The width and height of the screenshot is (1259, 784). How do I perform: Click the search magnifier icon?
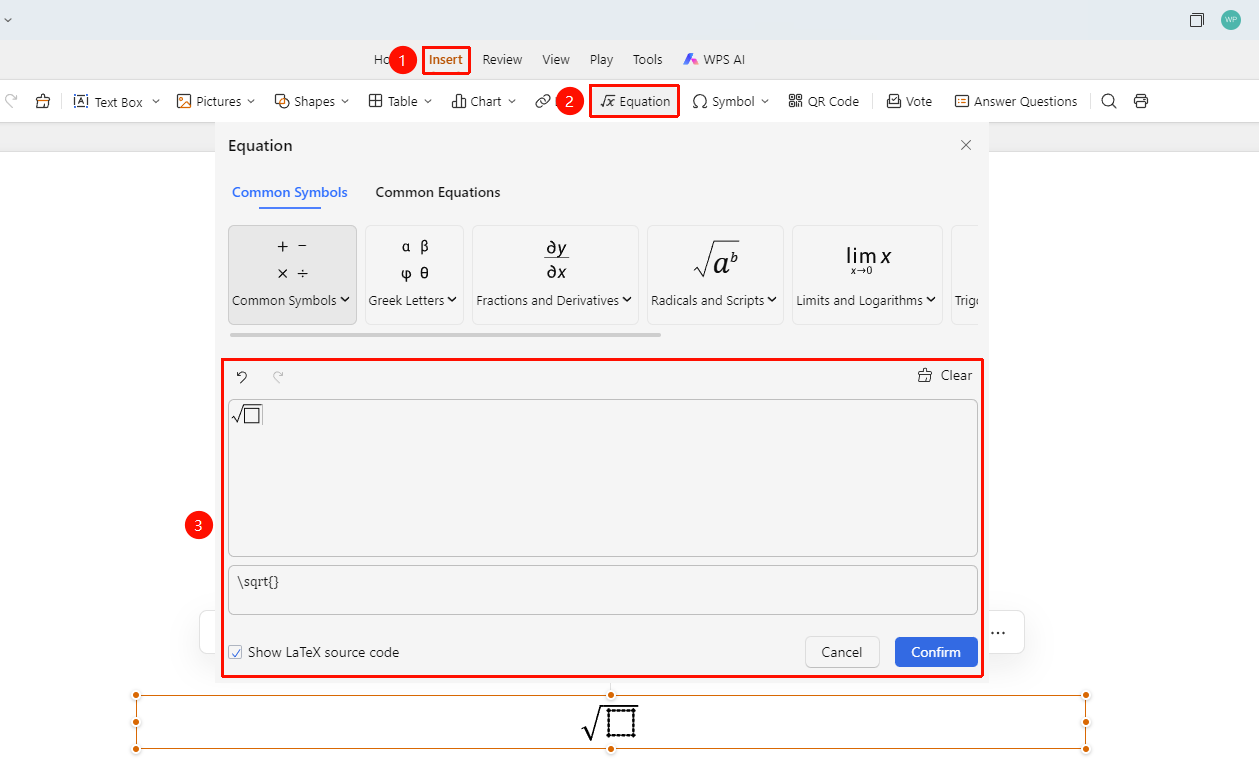point(1109,101)
